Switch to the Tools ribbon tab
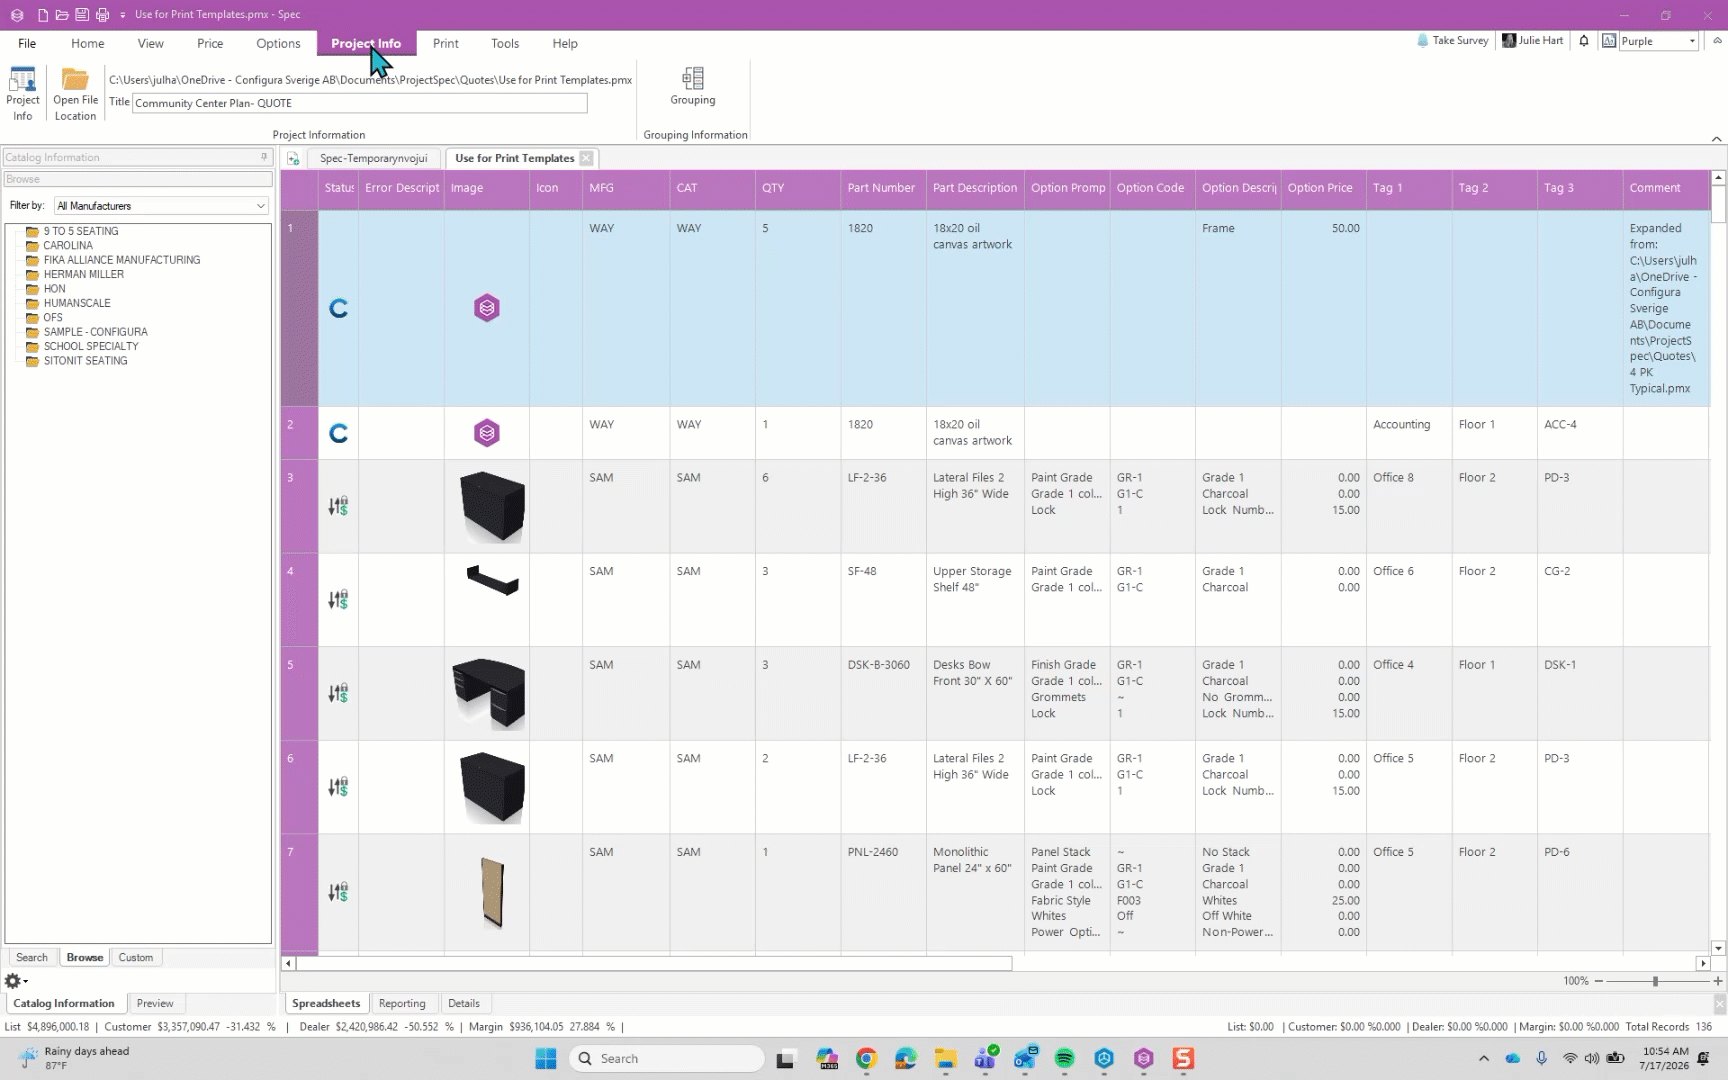This screenshot has height=1080, width=1728. click(x=505, y=43)
